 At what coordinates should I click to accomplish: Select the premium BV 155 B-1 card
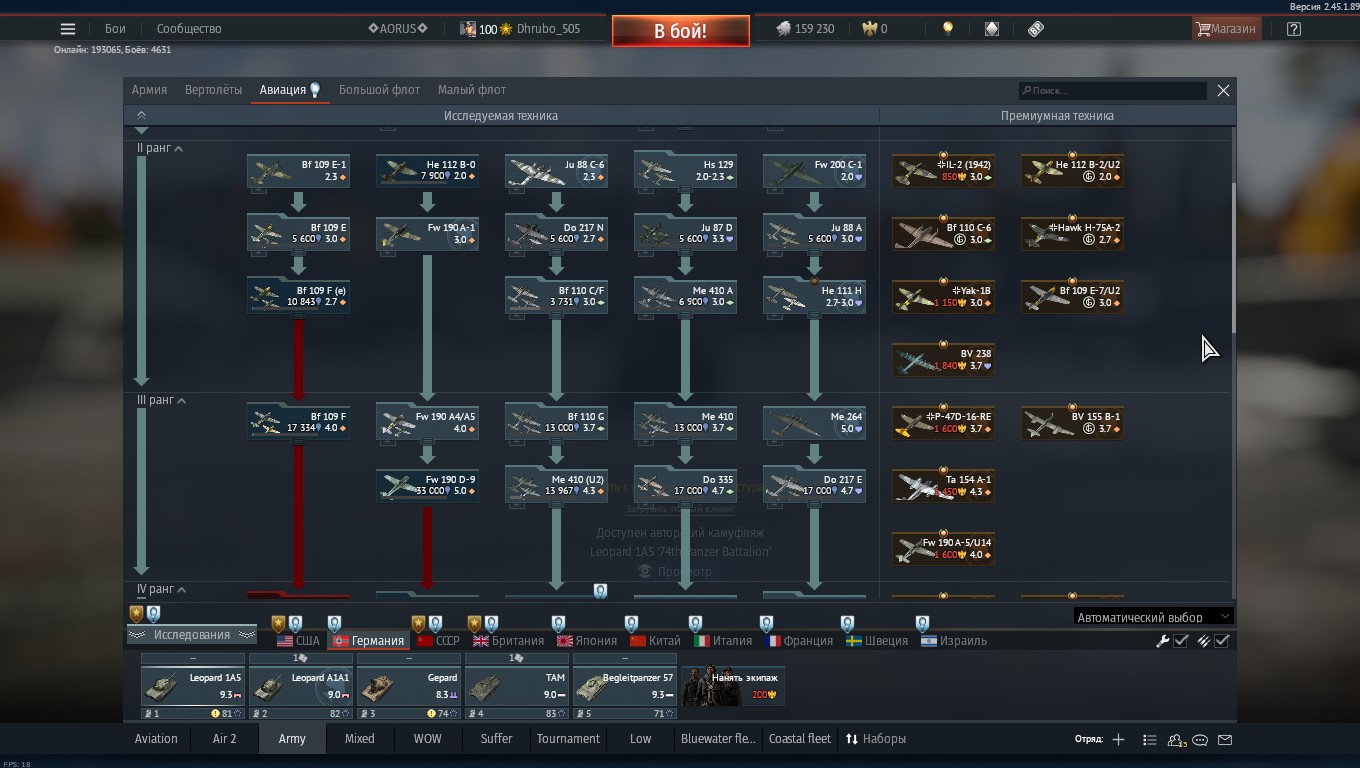[1072, 423]
